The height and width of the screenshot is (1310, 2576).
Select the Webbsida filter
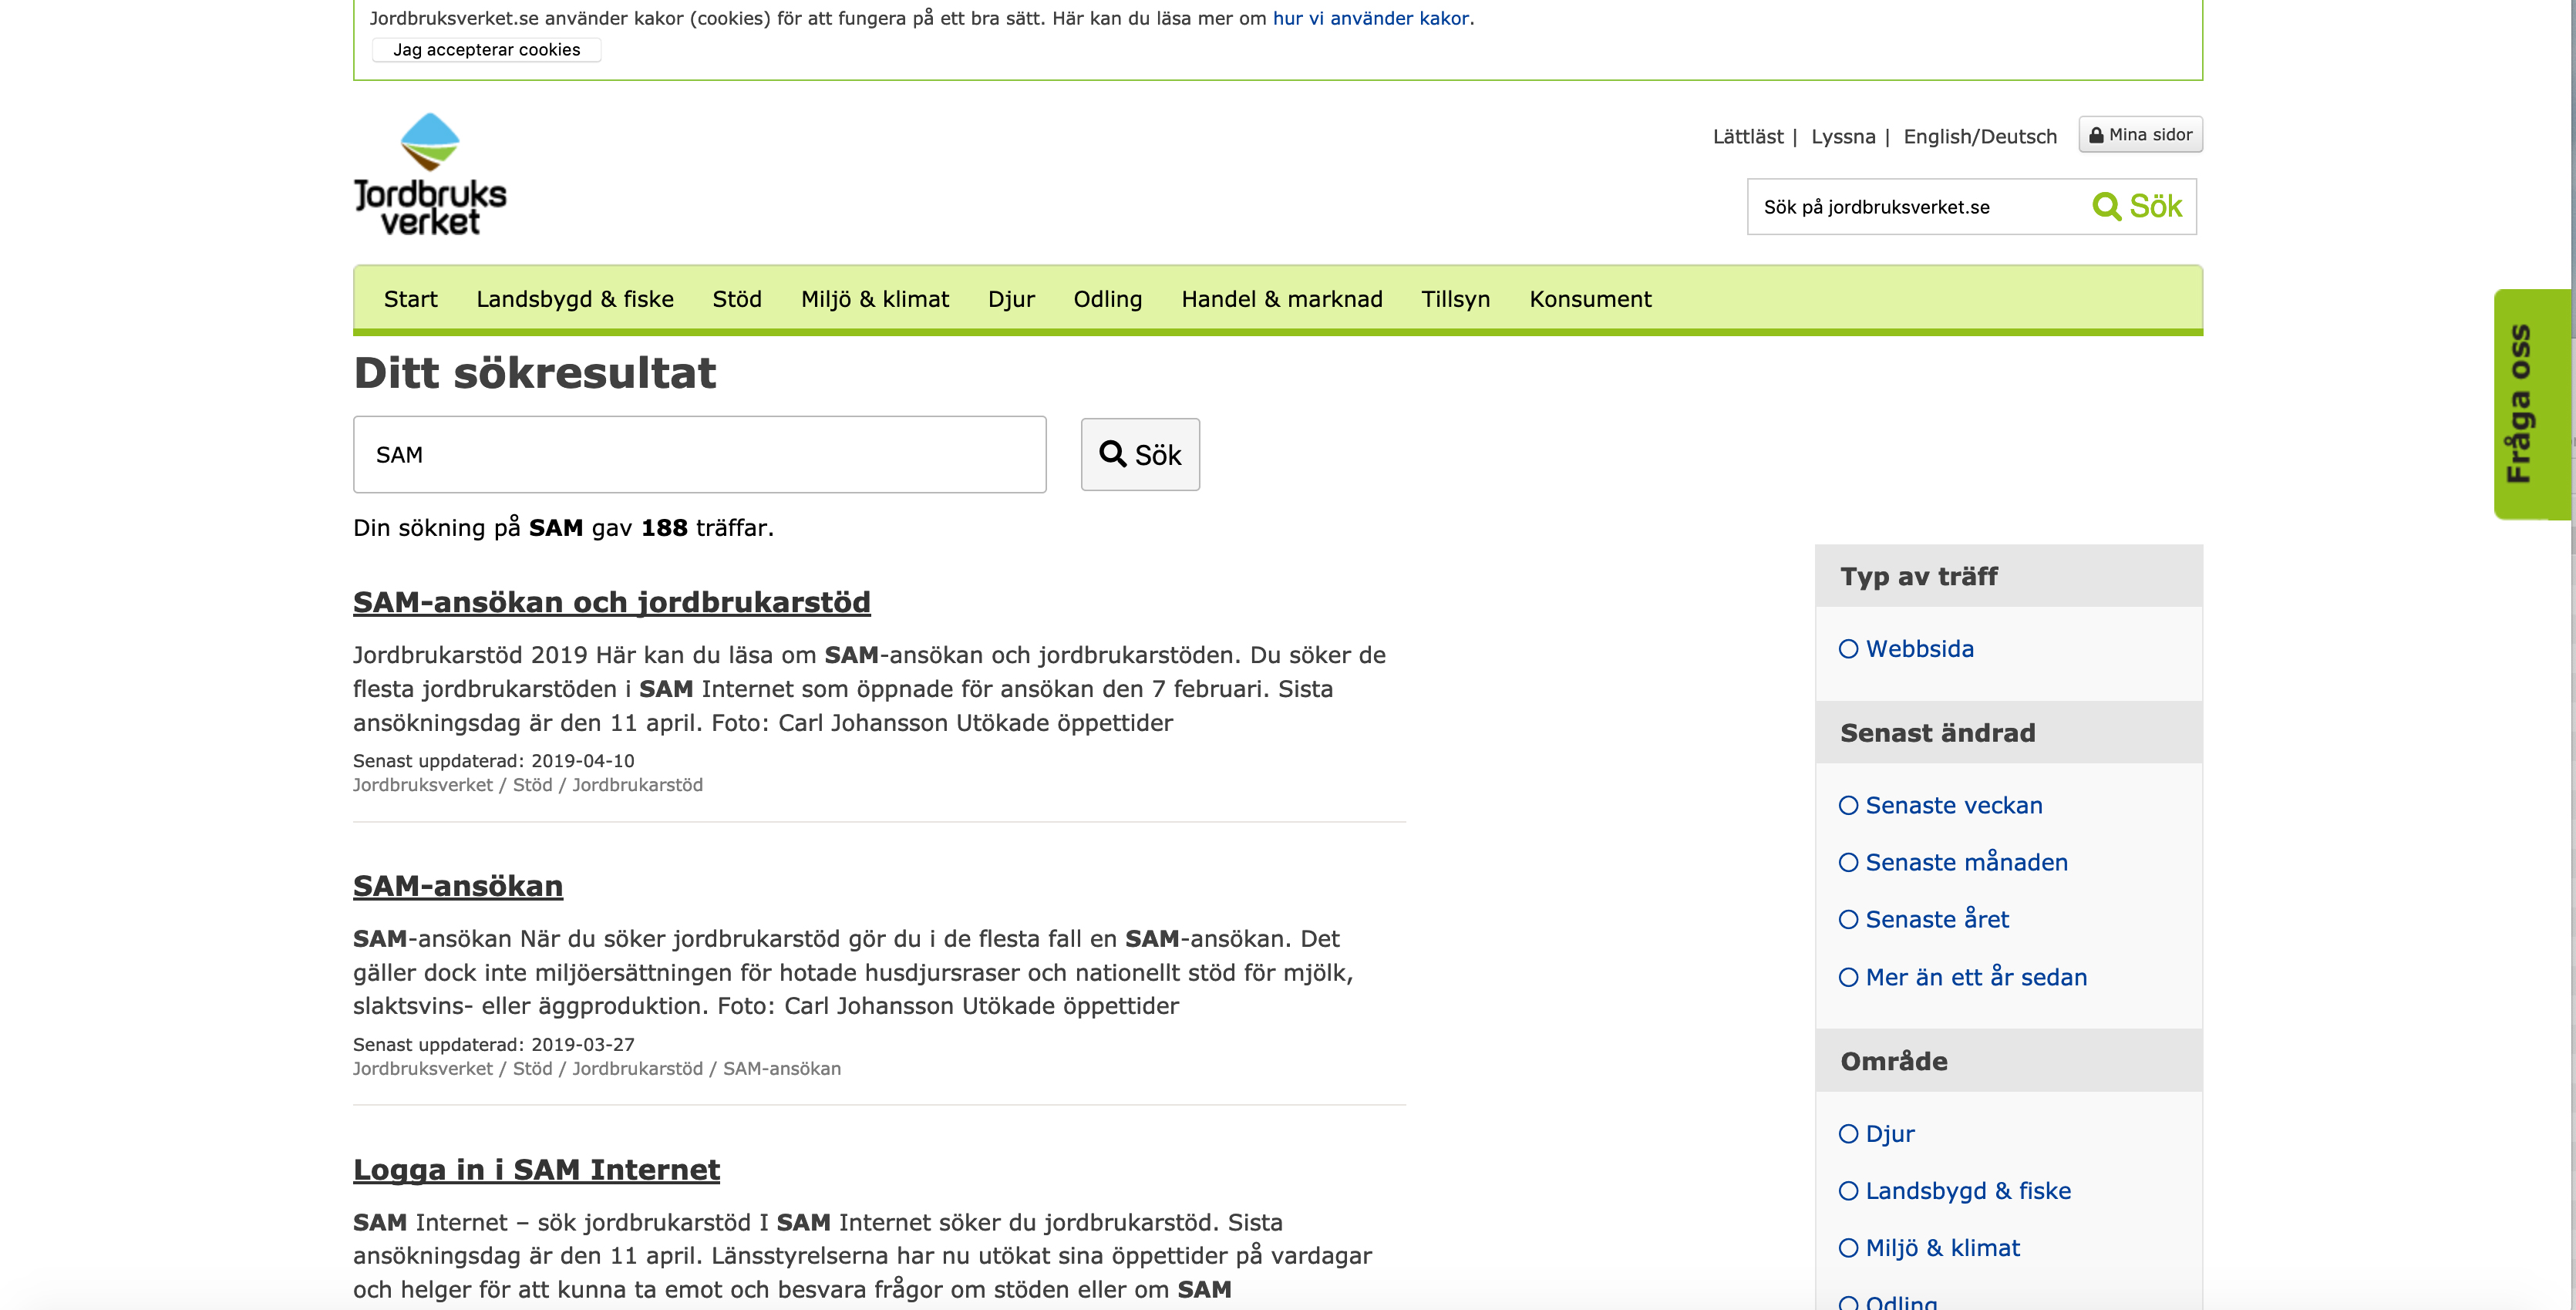(1906, 649)
